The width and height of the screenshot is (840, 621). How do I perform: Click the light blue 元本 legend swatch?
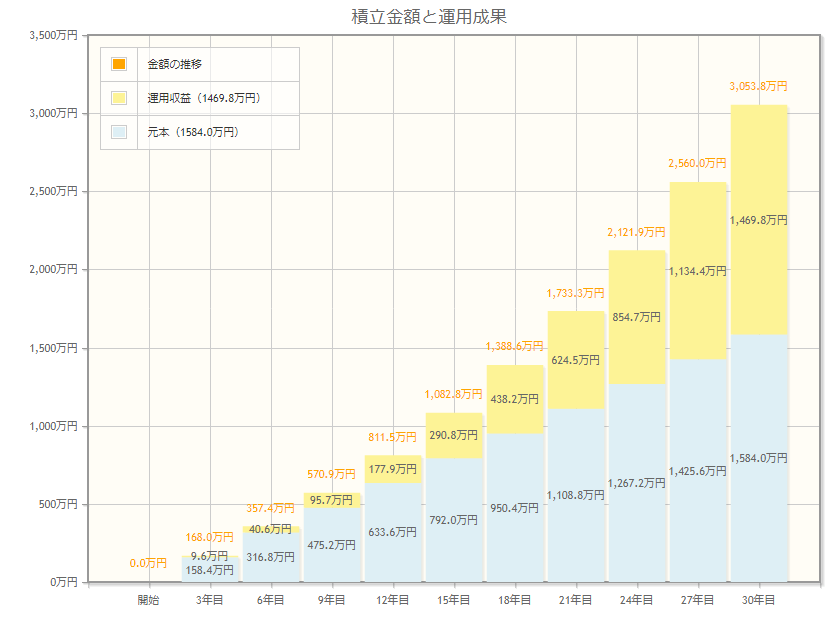[x=119, y=132]
